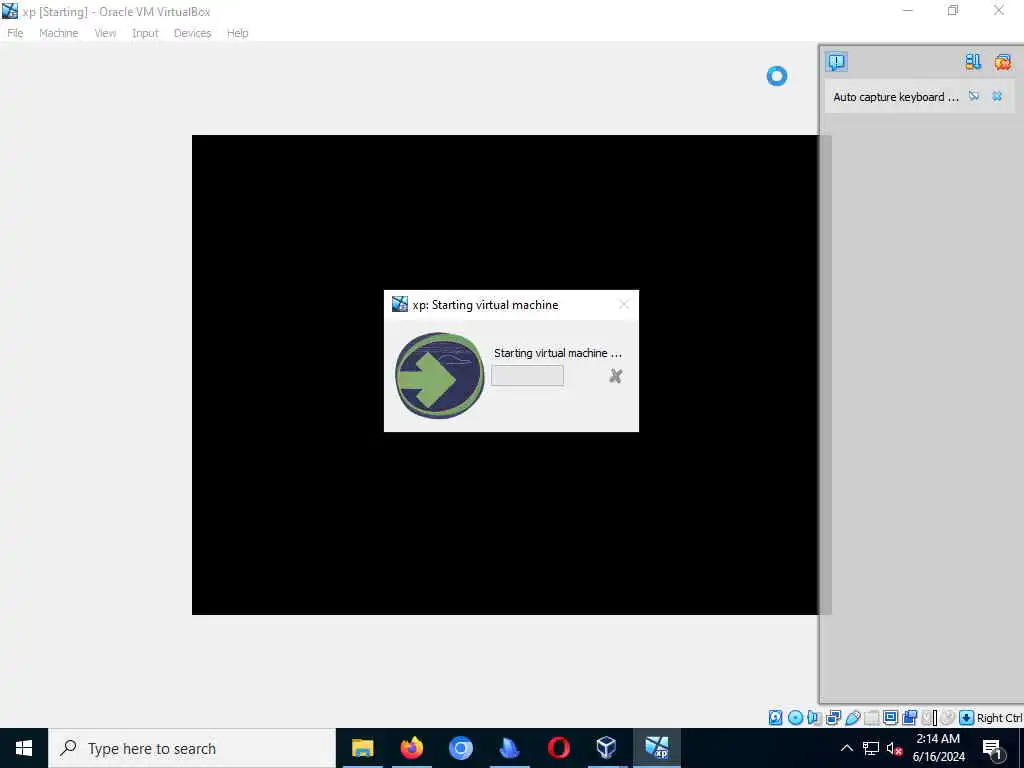Open the Windows Action Center notifications
The height and width of the screenshot is (768, 1024).
tap(993, 748)
